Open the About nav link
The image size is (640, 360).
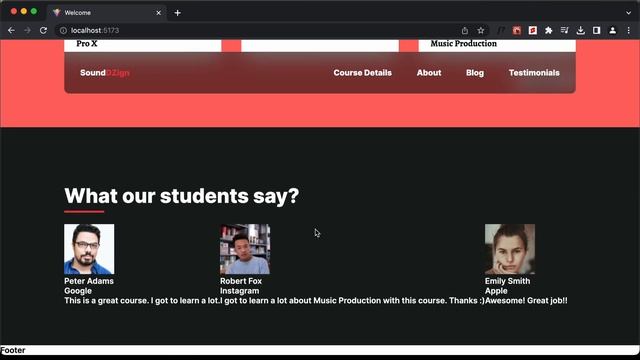(x=429, y=73)
